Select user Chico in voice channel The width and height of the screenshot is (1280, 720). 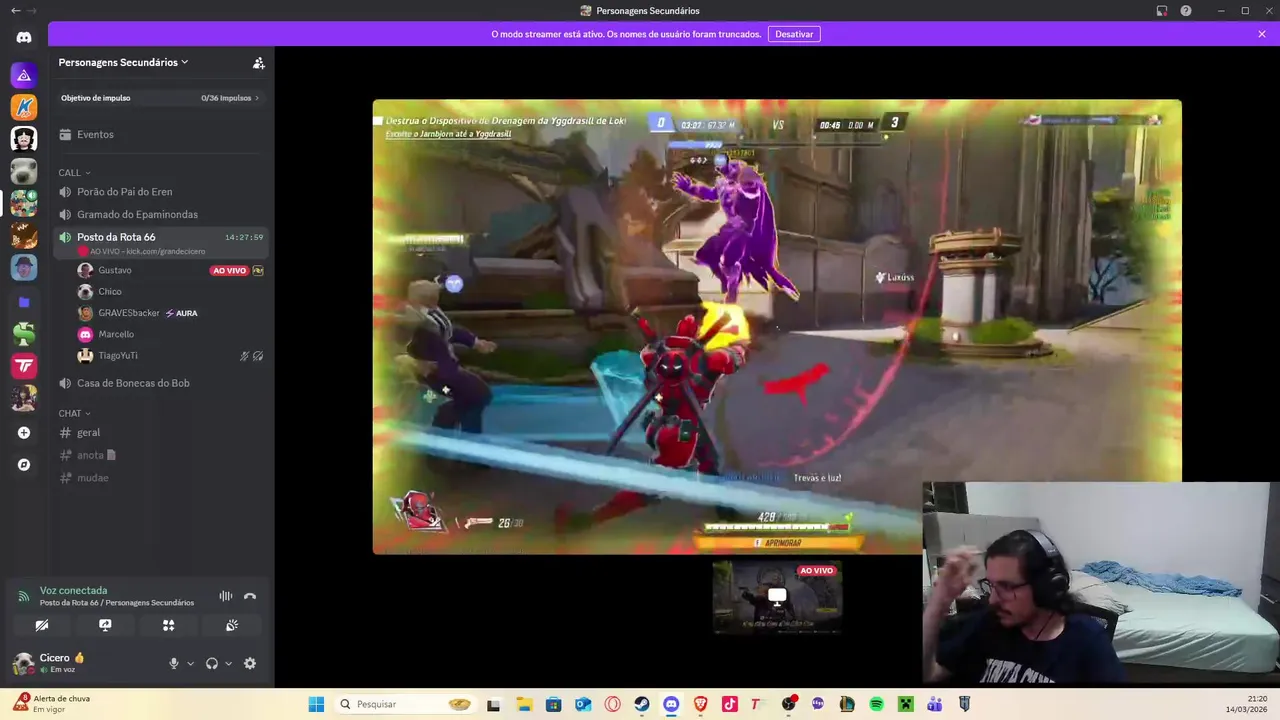109,292
